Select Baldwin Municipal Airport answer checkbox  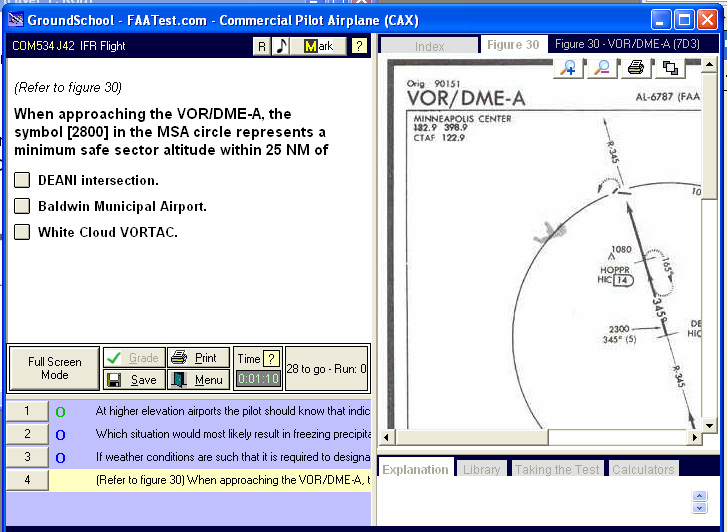click(x=22, y=207)
